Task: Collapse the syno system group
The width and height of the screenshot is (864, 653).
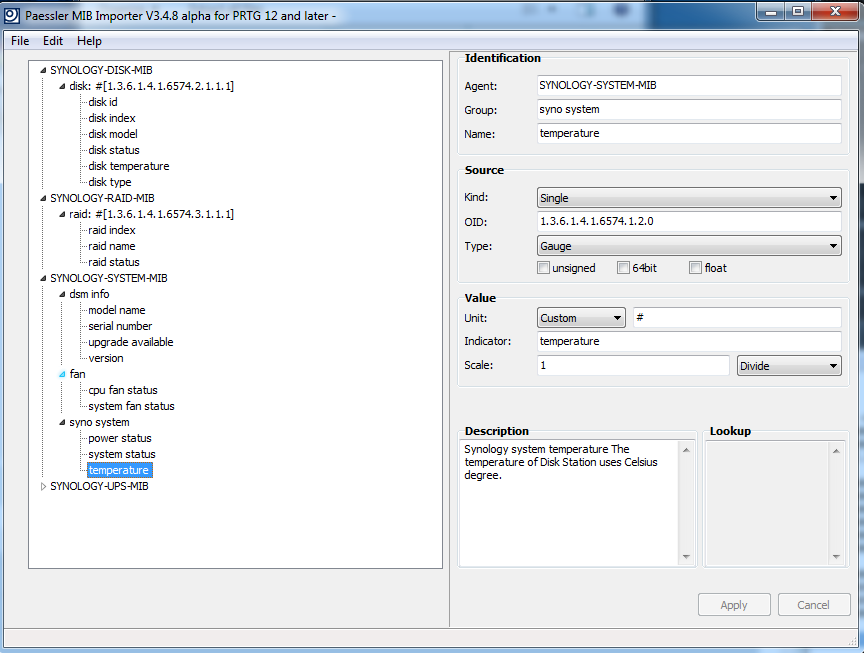Action: (62, 422)
